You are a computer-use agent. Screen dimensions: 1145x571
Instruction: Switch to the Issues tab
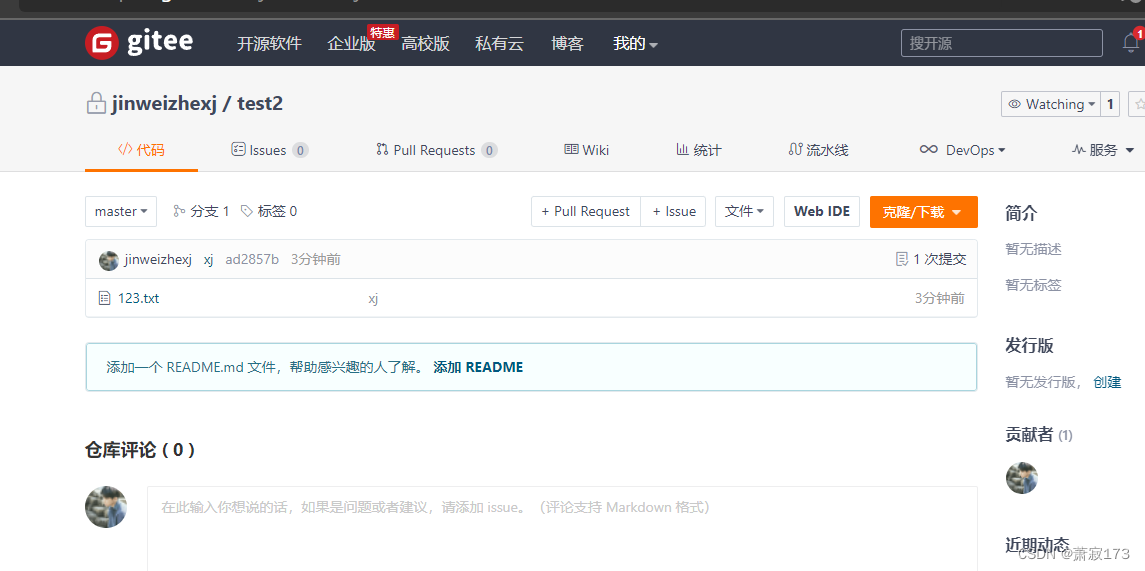point(269,150)
